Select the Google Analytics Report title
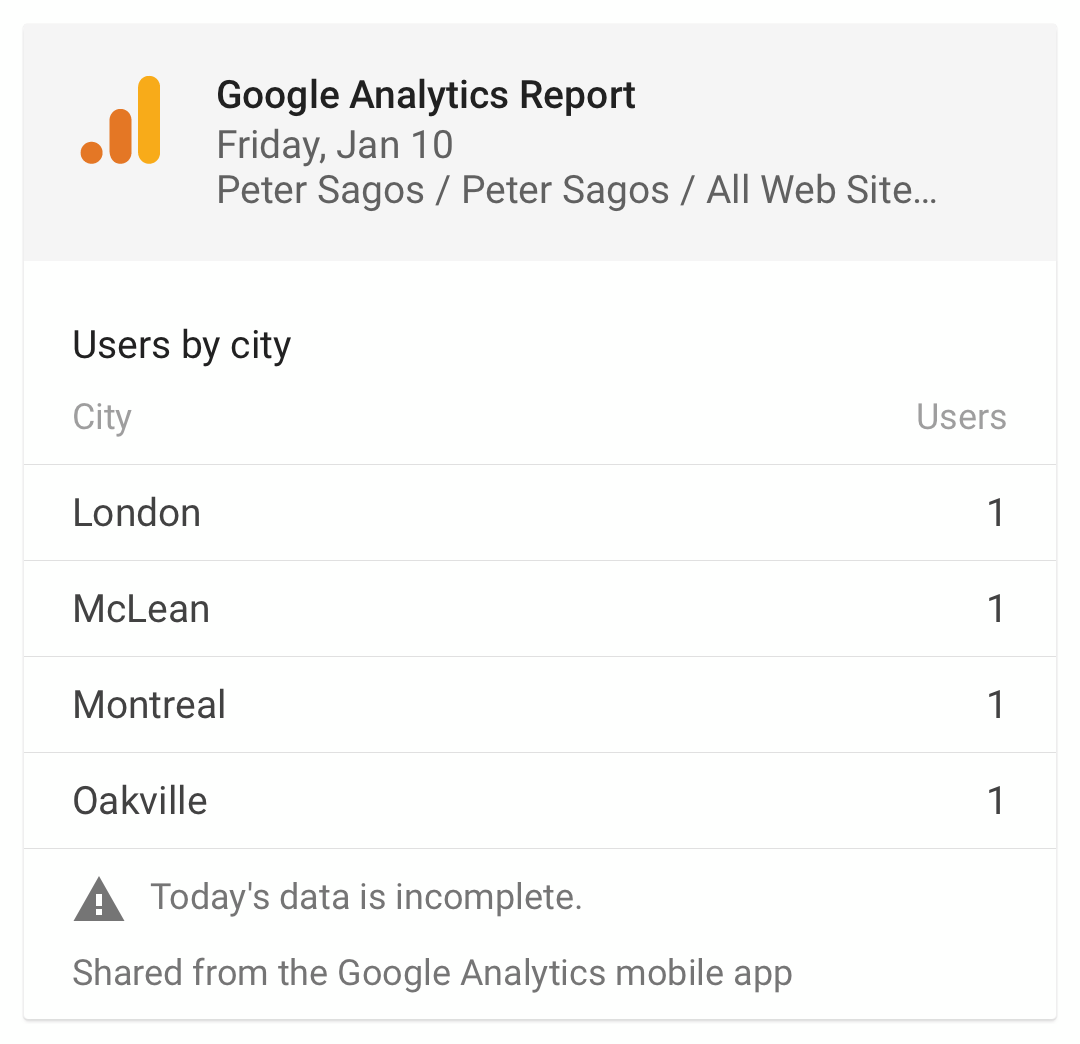The width and height of the screenshot is (1080, 1044). point(425,95)
